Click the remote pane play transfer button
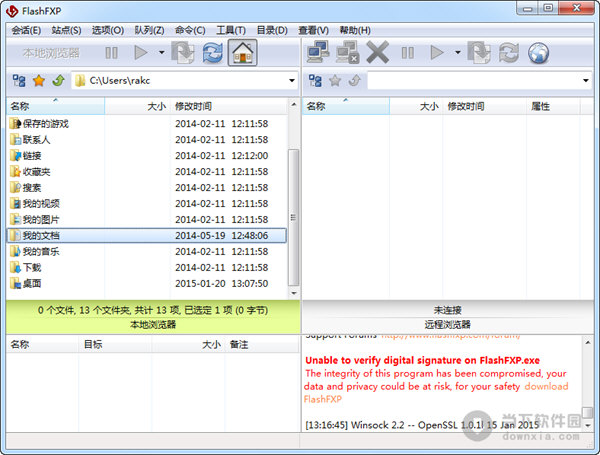The image size is (600, 455). (437, 53)
